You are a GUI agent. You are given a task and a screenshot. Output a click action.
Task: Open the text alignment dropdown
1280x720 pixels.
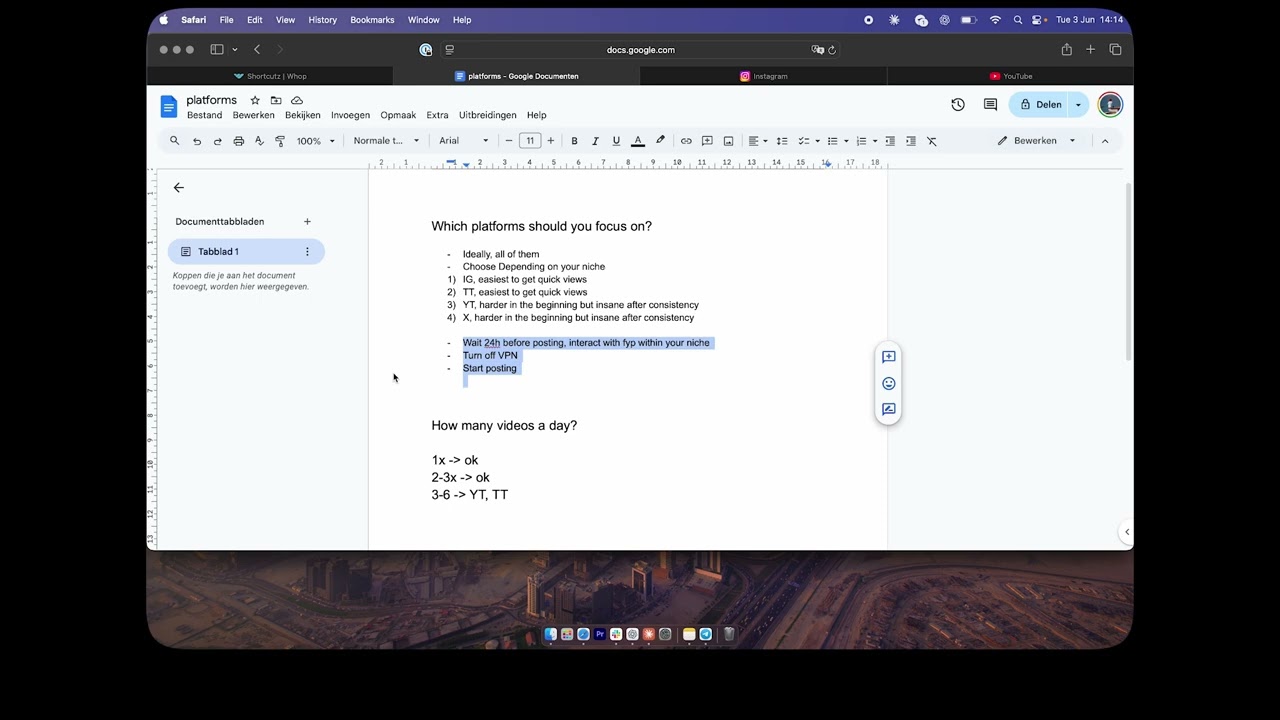(758, 141)
